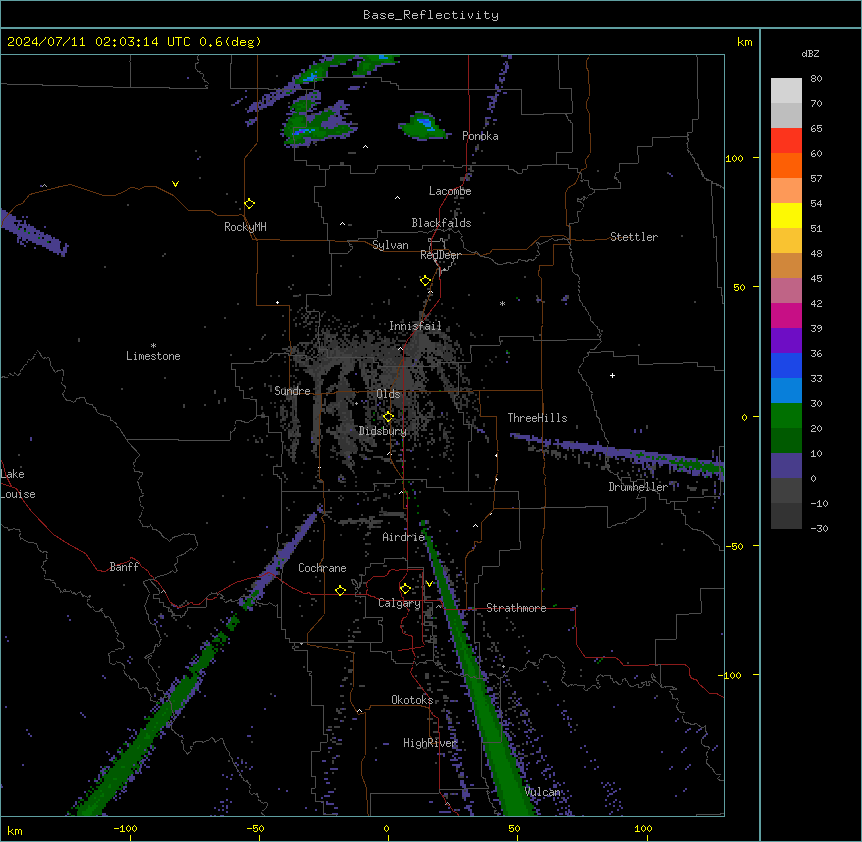Click the slate-purple 0-10 dBZ legend swatch
This screenshot has height=842, width=862.
[x=786, y=466]
